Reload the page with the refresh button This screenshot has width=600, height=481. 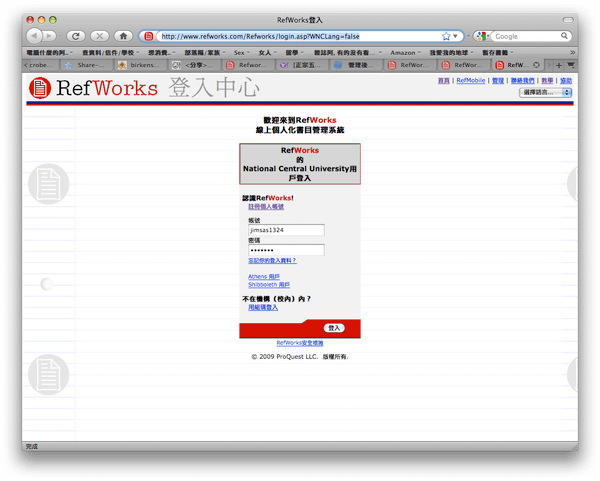(x=76, y=36)
